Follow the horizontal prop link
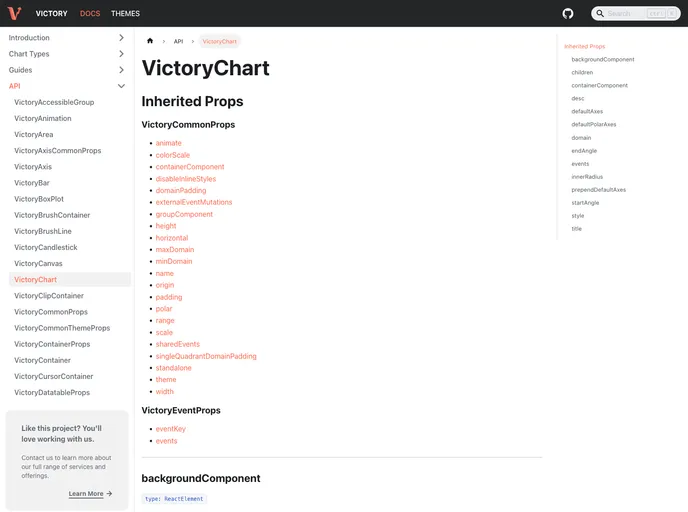The height and width of the screenshot is (512, 688). coord(172,238)
